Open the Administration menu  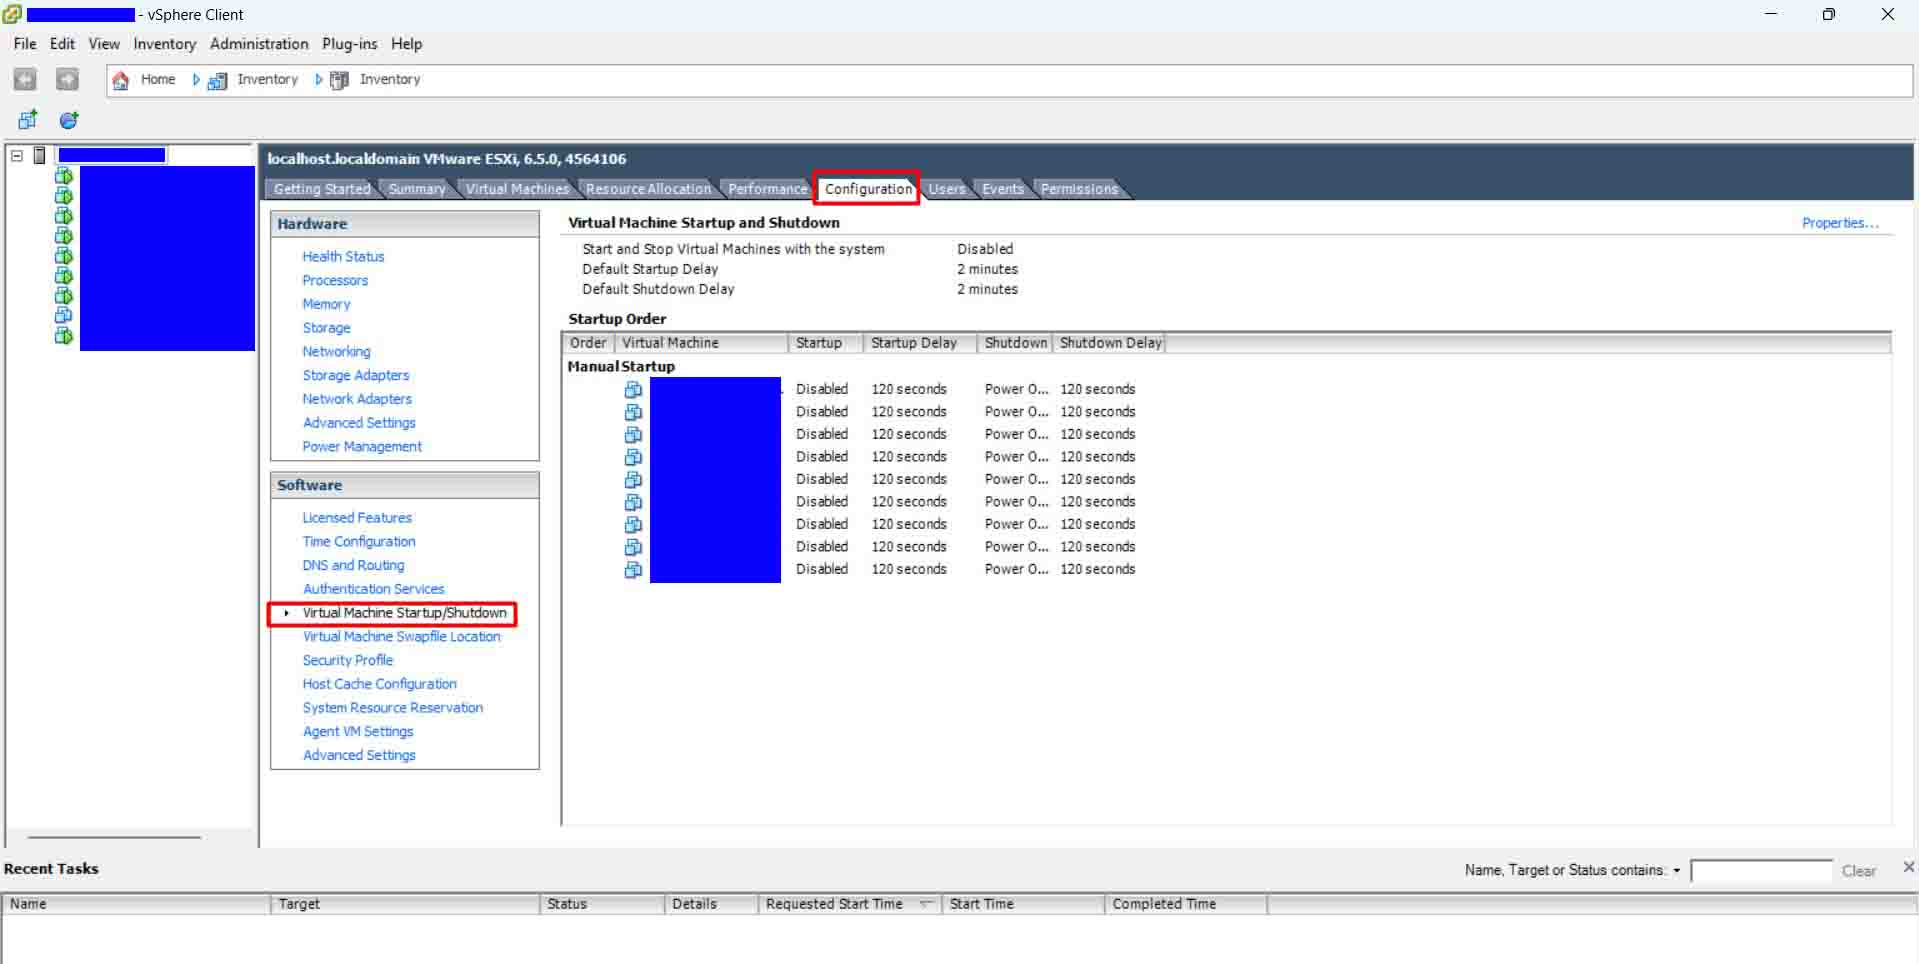point(259,44)
